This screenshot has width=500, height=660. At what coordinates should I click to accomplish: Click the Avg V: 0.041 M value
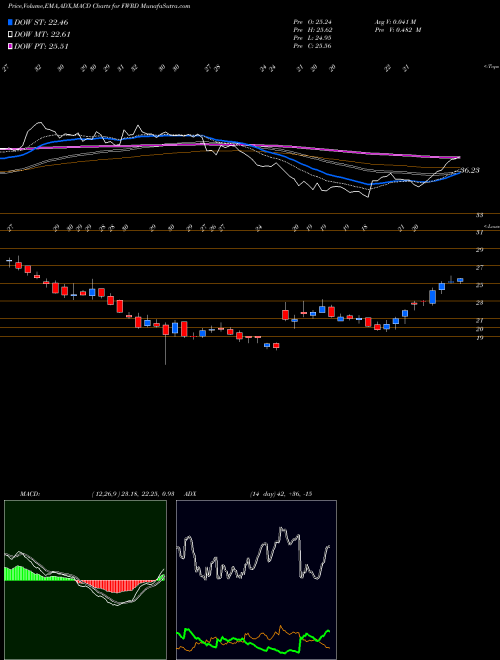pyautogui.click(x=398, y=22)
